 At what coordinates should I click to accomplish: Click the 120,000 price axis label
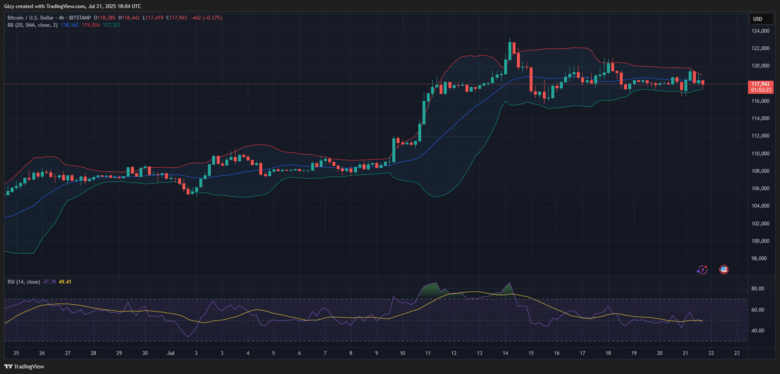click(761, 66)
